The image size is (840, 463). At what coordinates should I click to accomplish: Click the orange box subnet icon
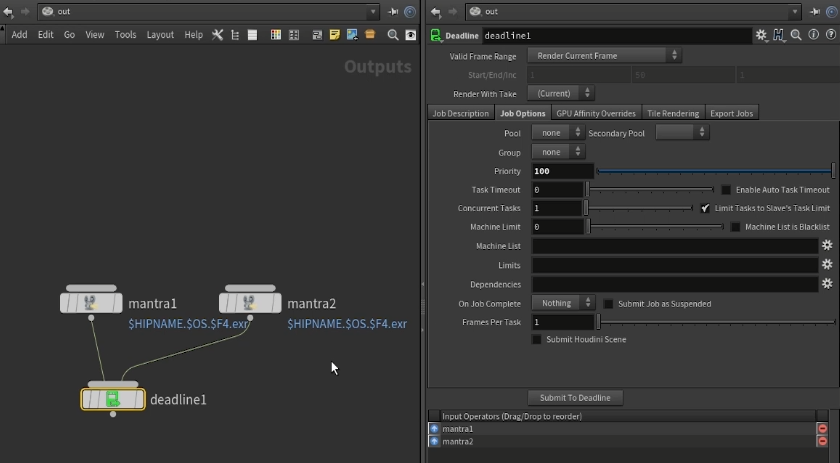[x=370, y=35]
